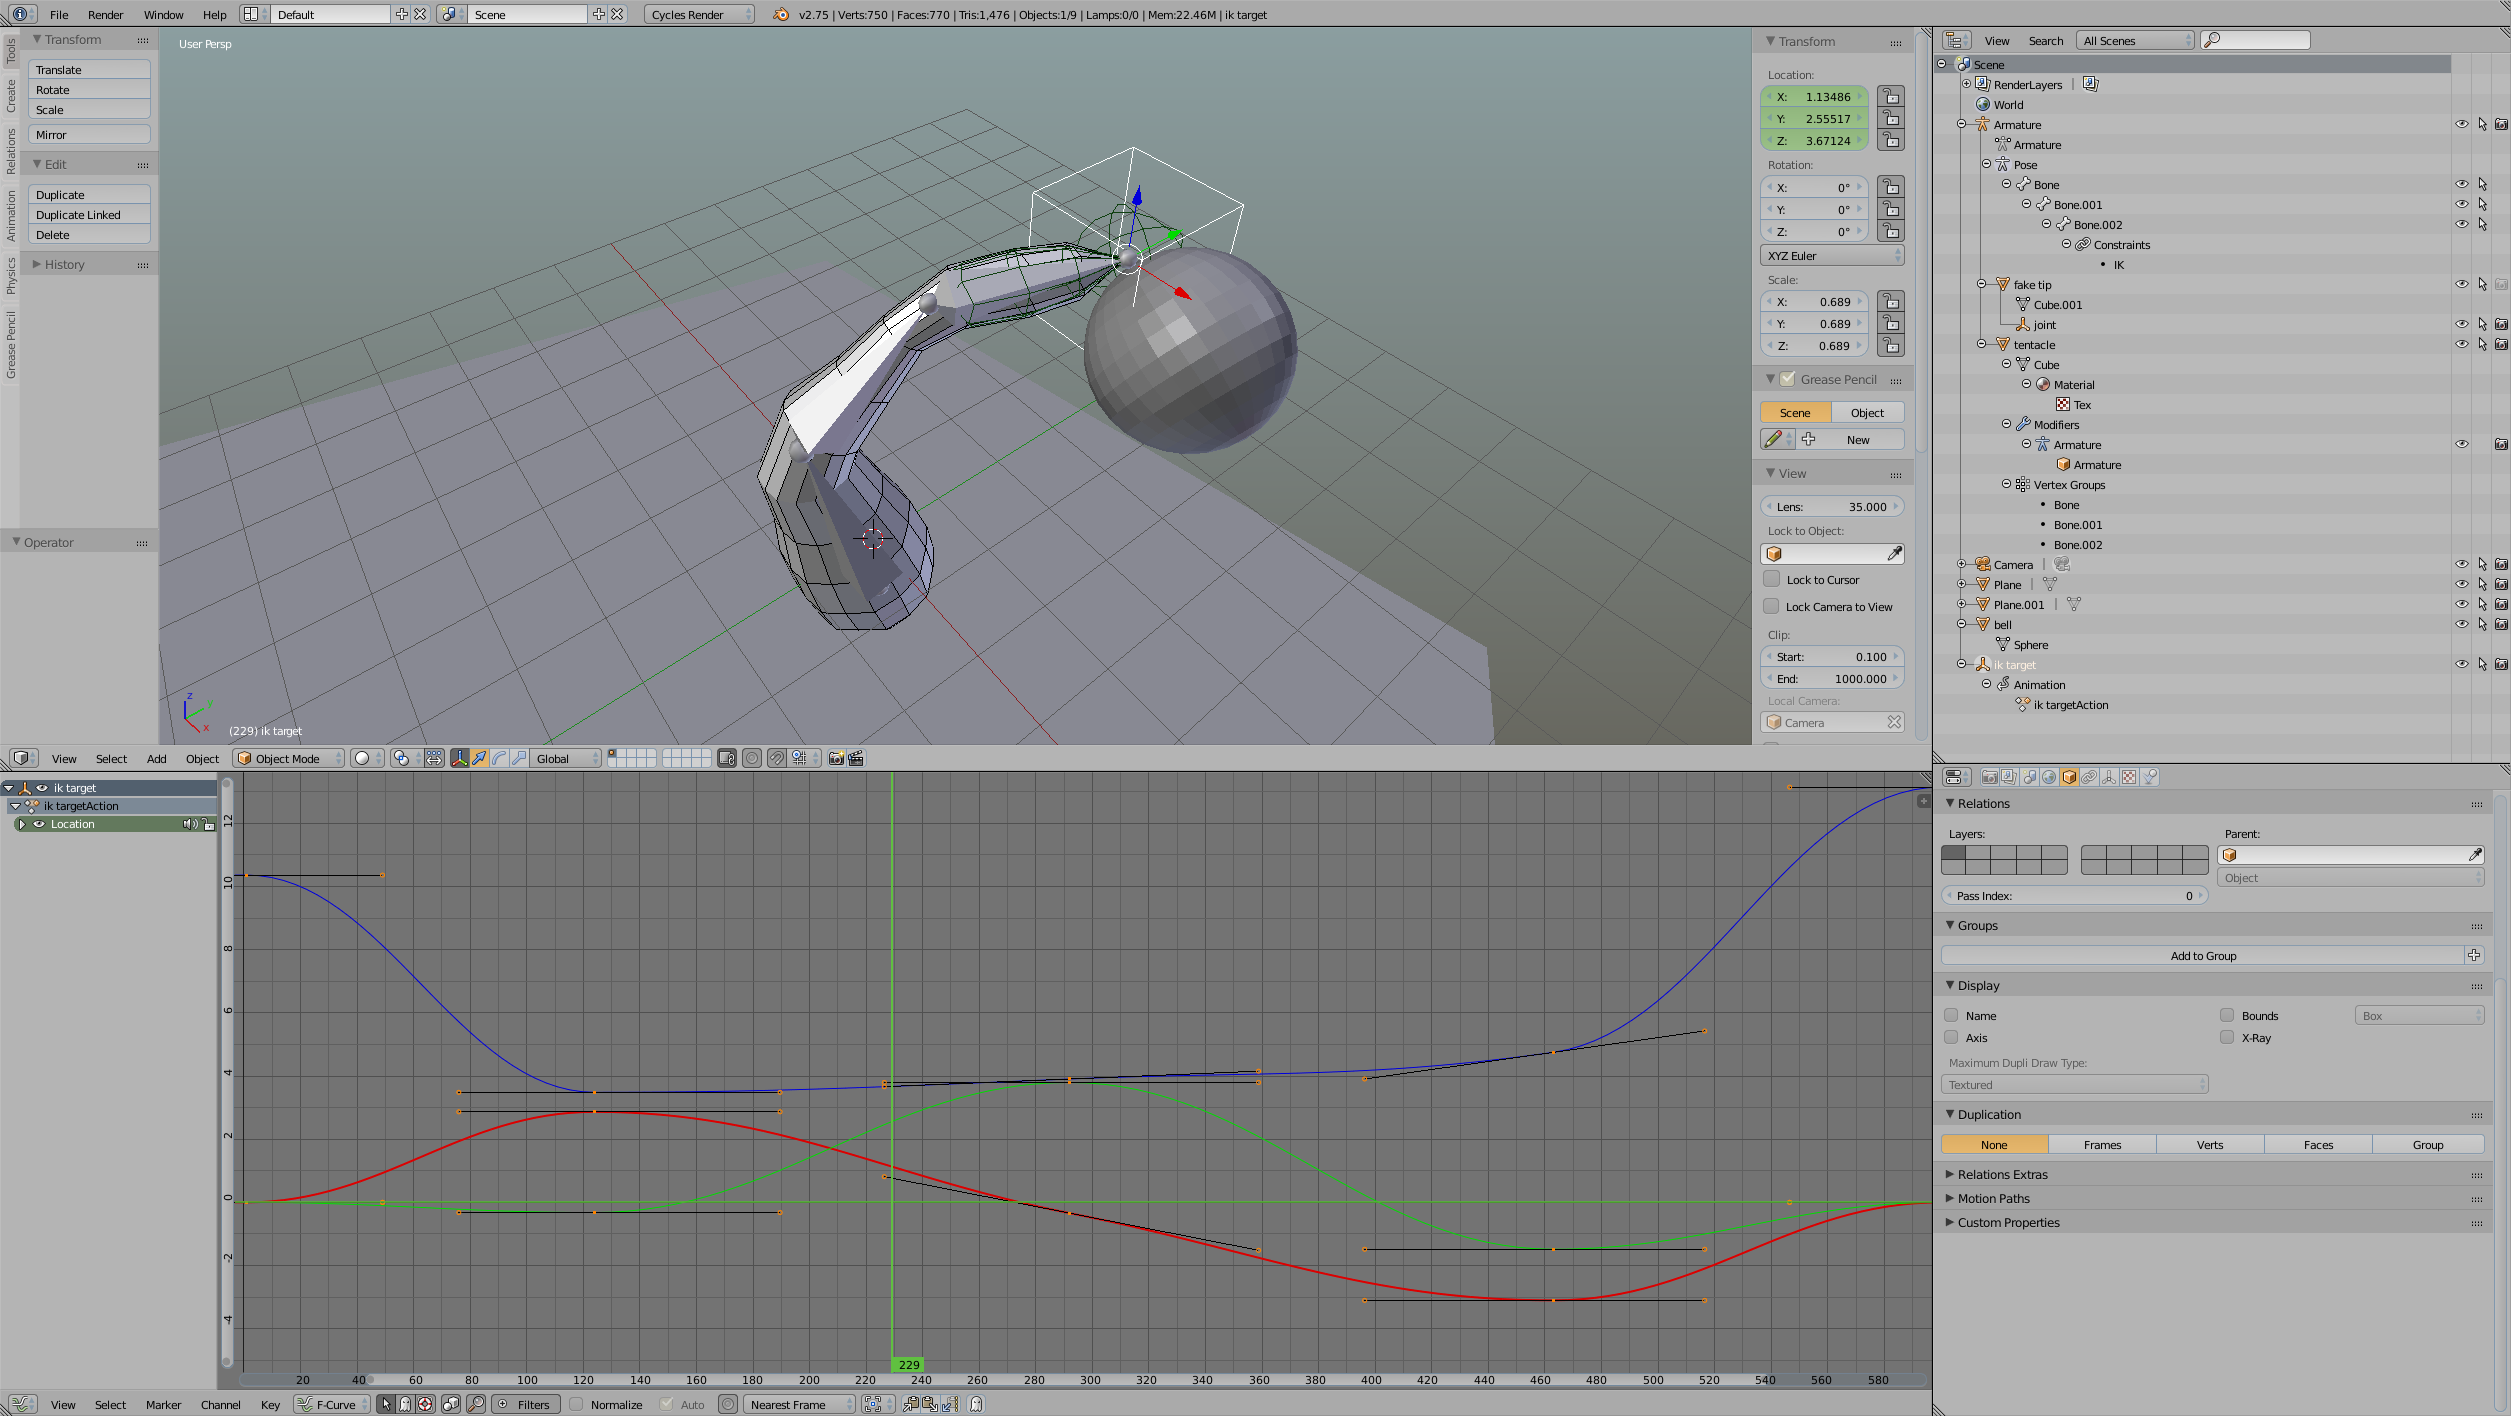This screenshot has width=2511, height=1416.
Task: Click Translate button
Action: 89,69
